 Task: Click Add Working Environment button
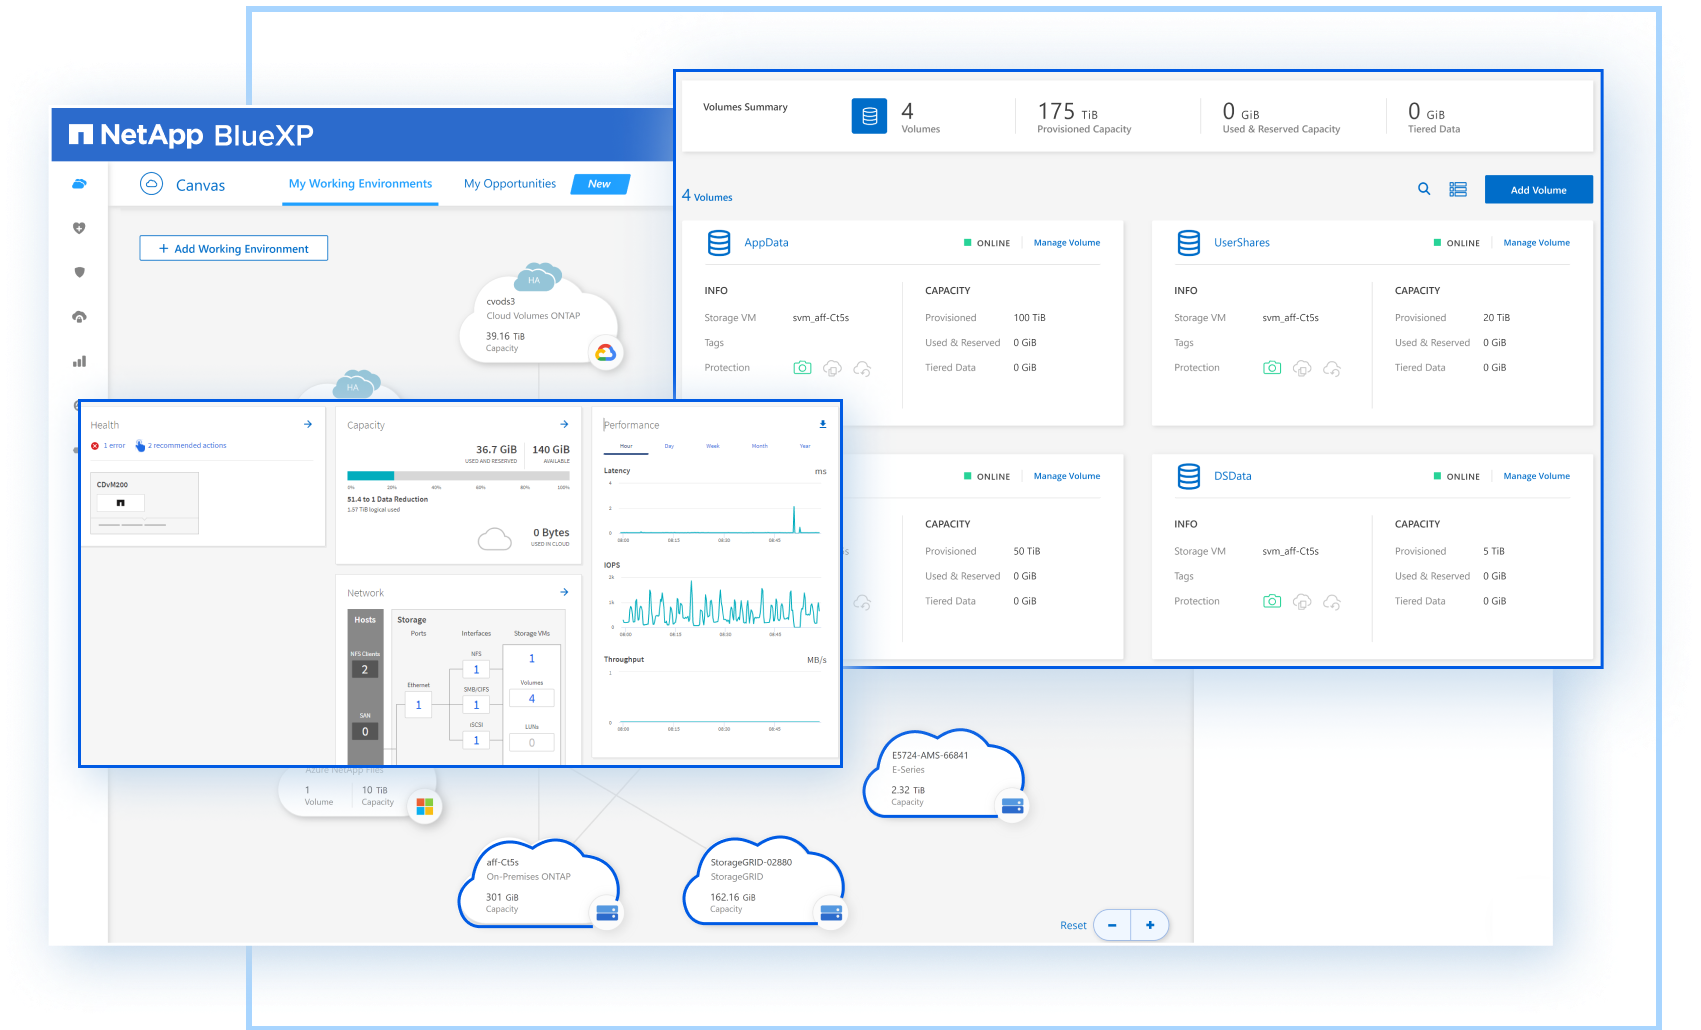pos(234,249)
